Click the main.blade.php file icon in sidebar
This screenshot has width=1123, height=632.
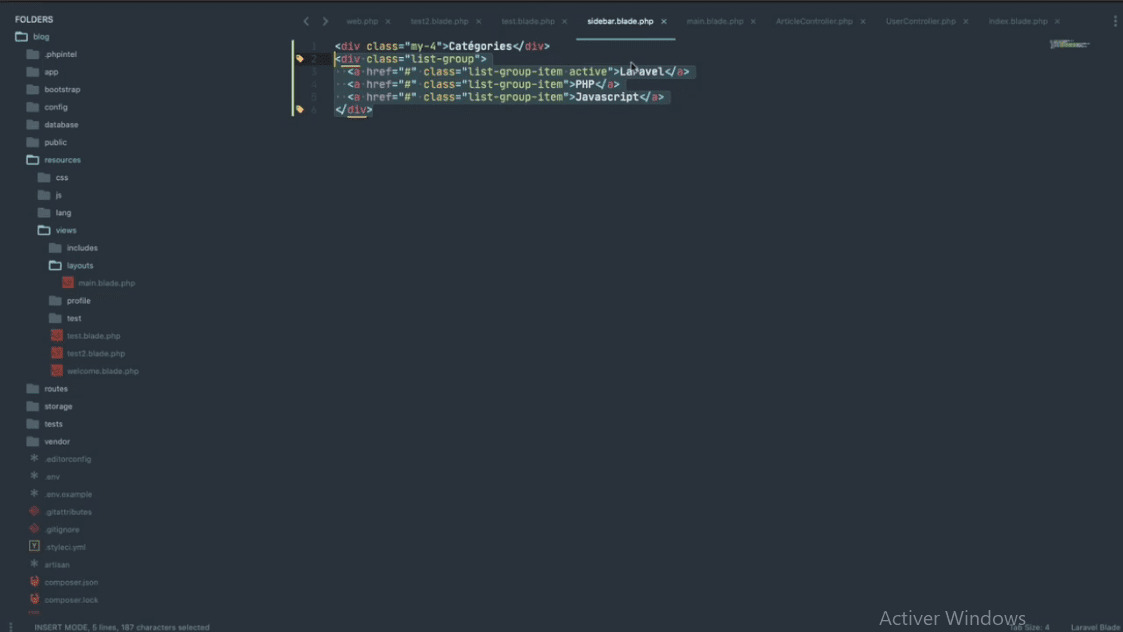click(x=68, y=283)
